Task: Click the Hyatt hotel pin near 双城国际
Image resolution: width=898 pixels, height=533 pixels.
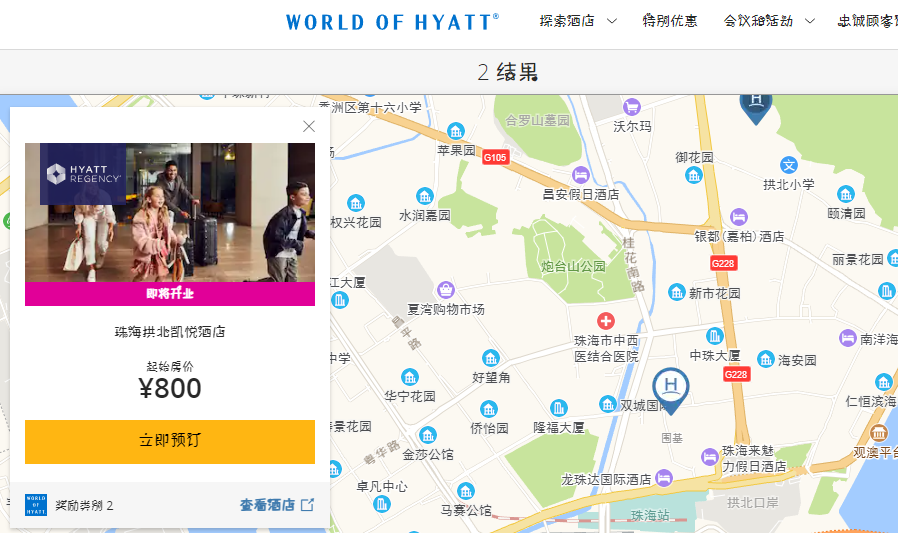Action: click(671, 388)
